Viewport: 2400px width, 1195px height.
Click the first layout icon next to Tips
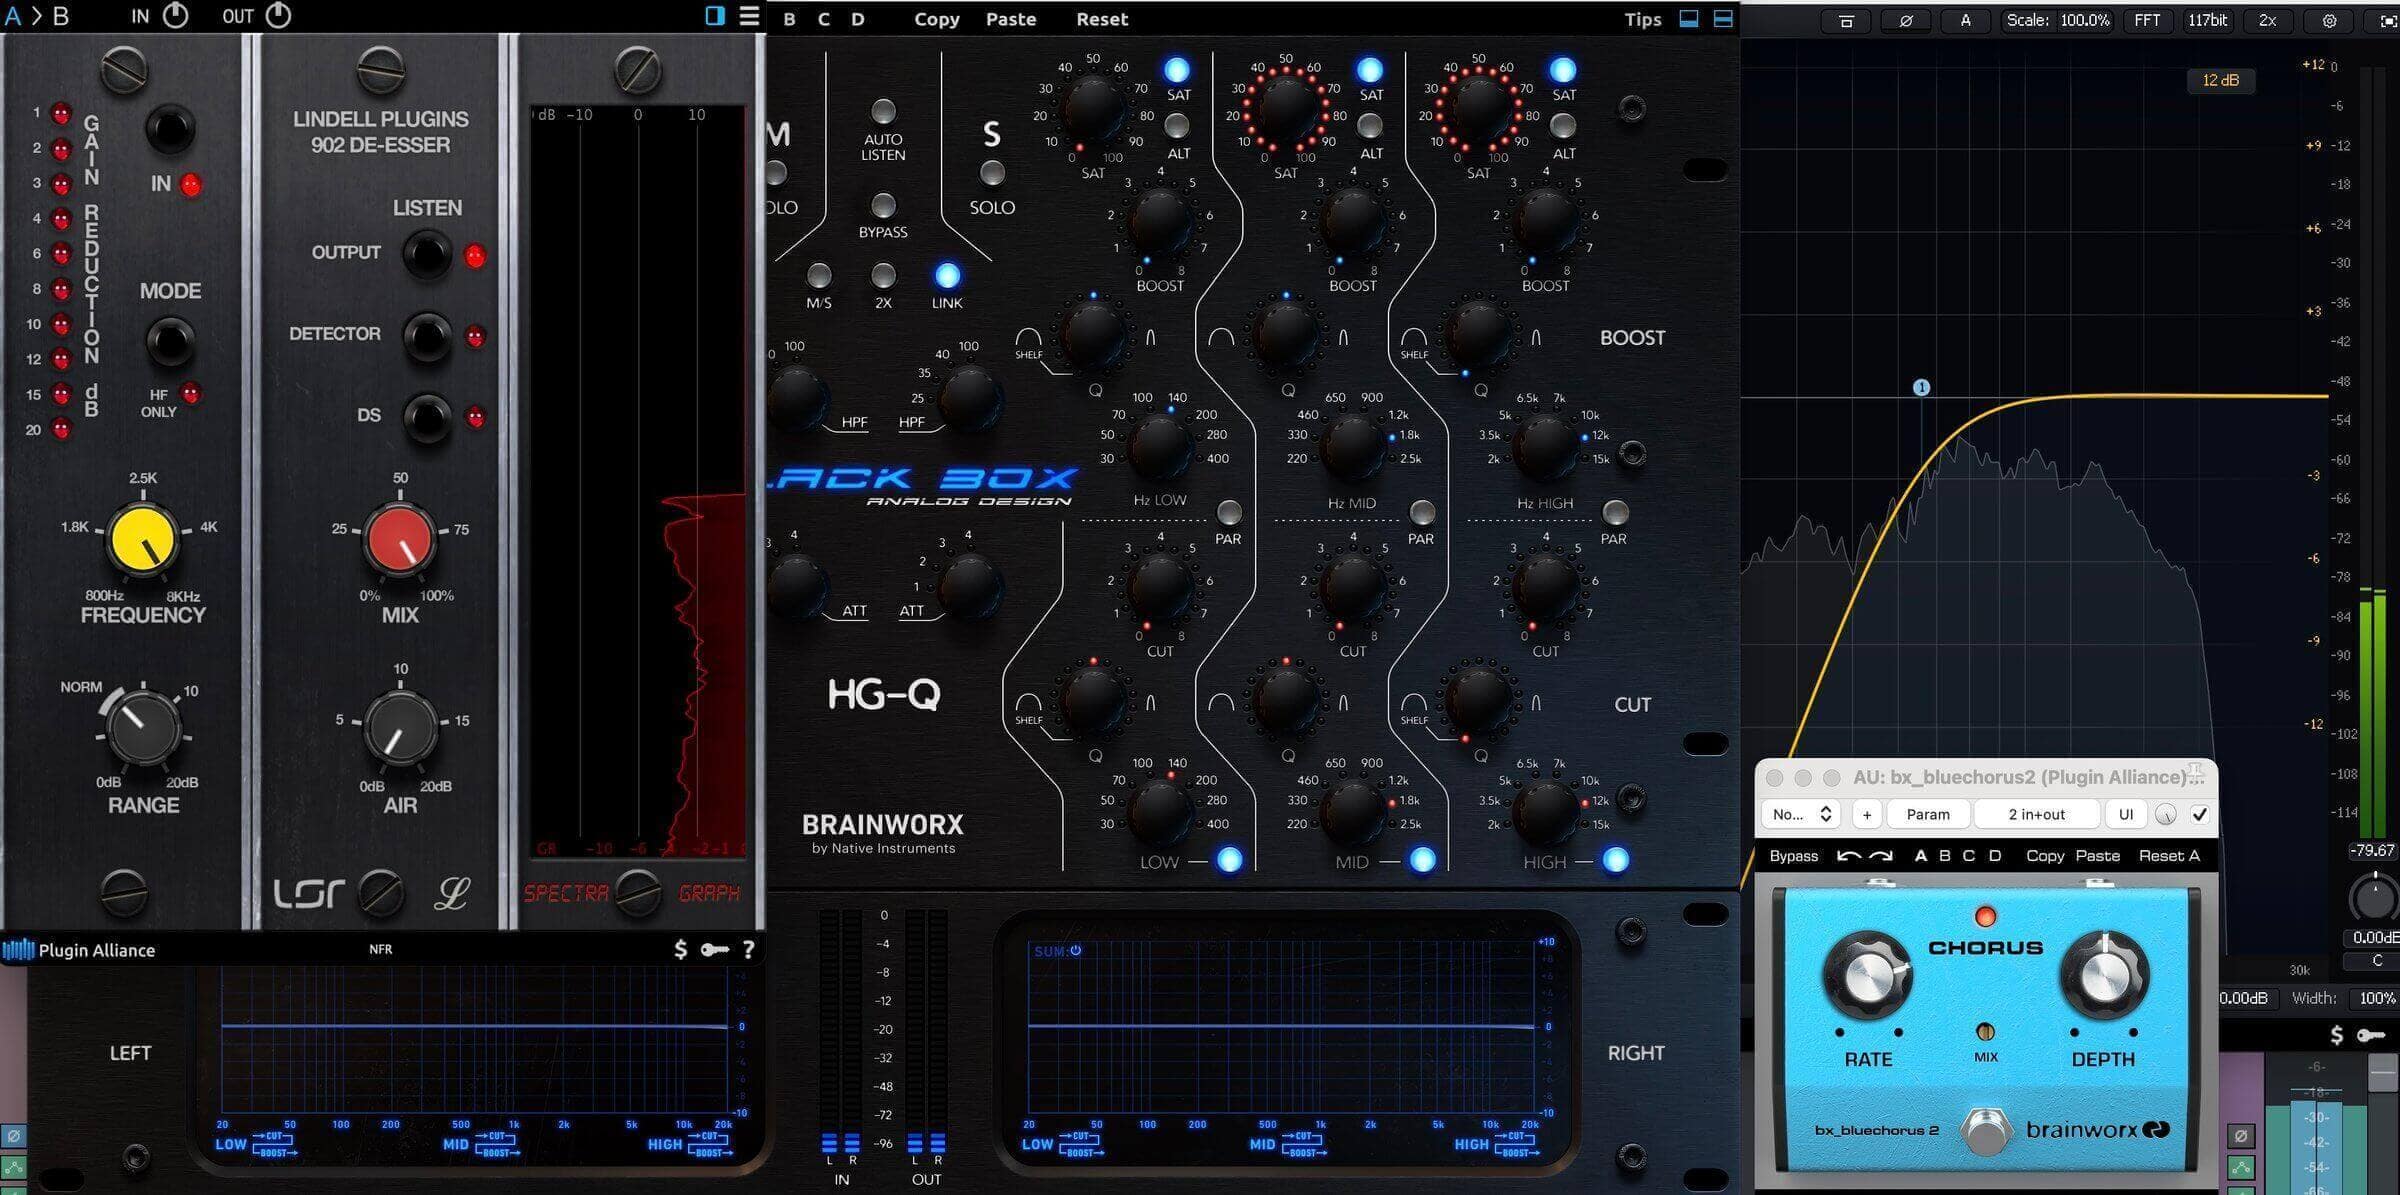[x=1689, y=18]
